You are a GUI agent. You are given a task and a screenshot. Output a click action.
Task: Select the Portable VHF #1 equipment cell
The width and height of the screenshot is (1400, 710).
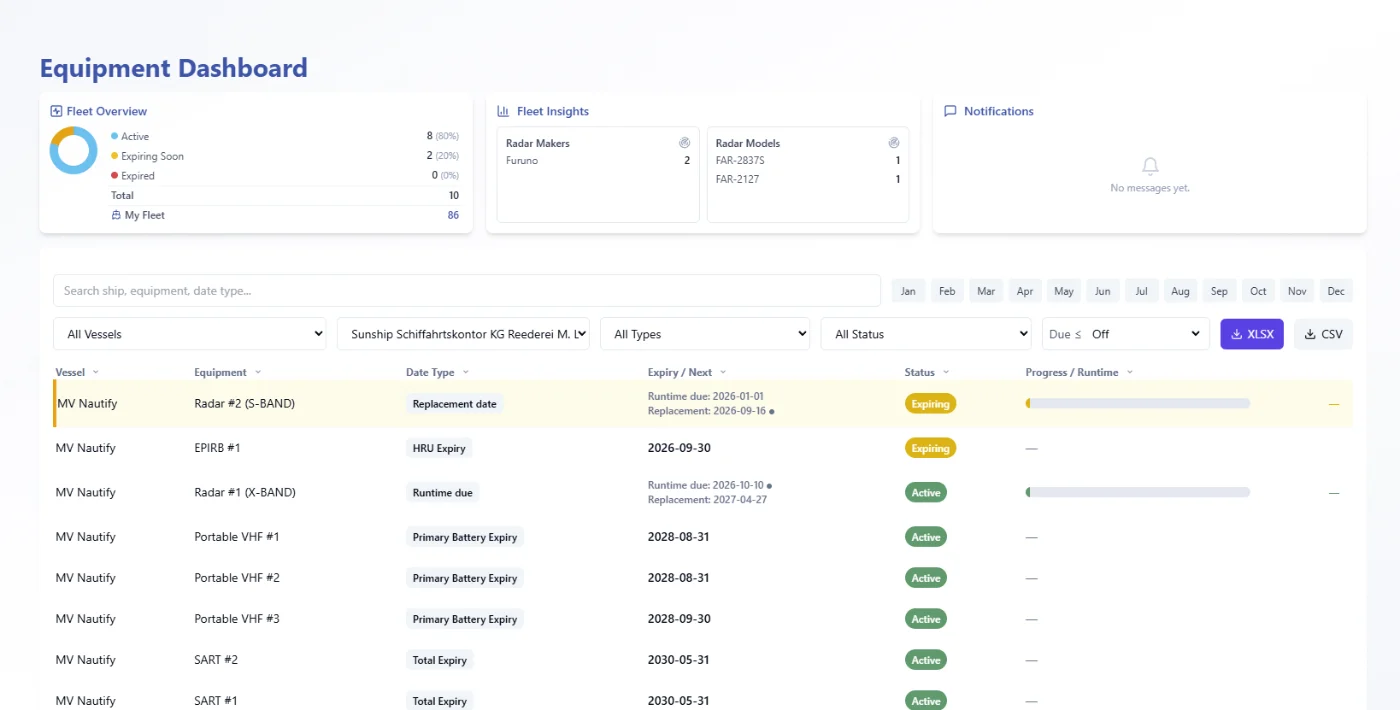click(236, 537)
